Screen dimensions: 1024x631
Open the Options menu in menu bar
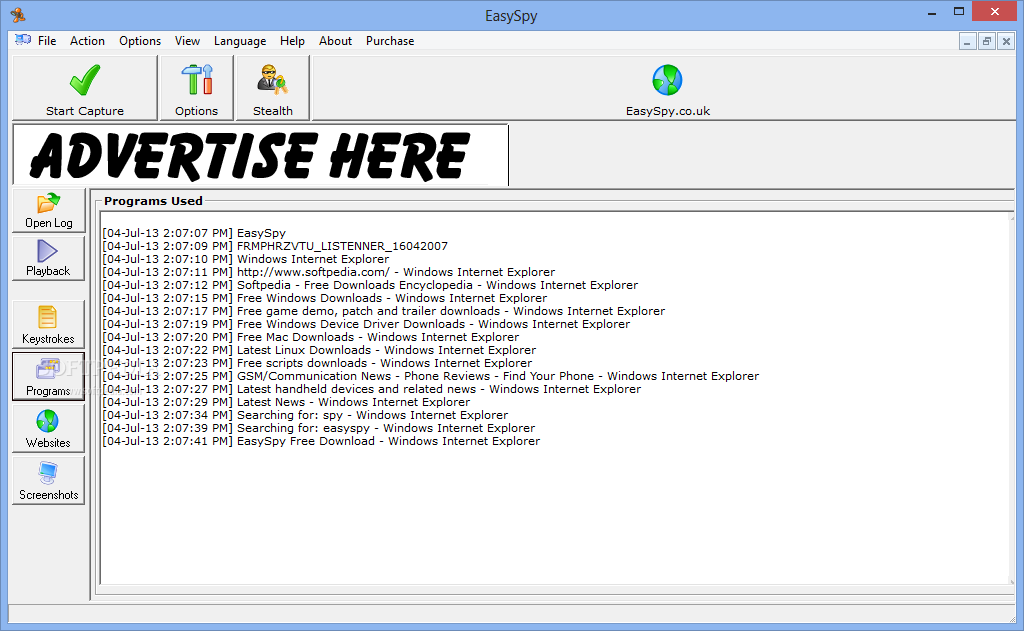(140, 40)
